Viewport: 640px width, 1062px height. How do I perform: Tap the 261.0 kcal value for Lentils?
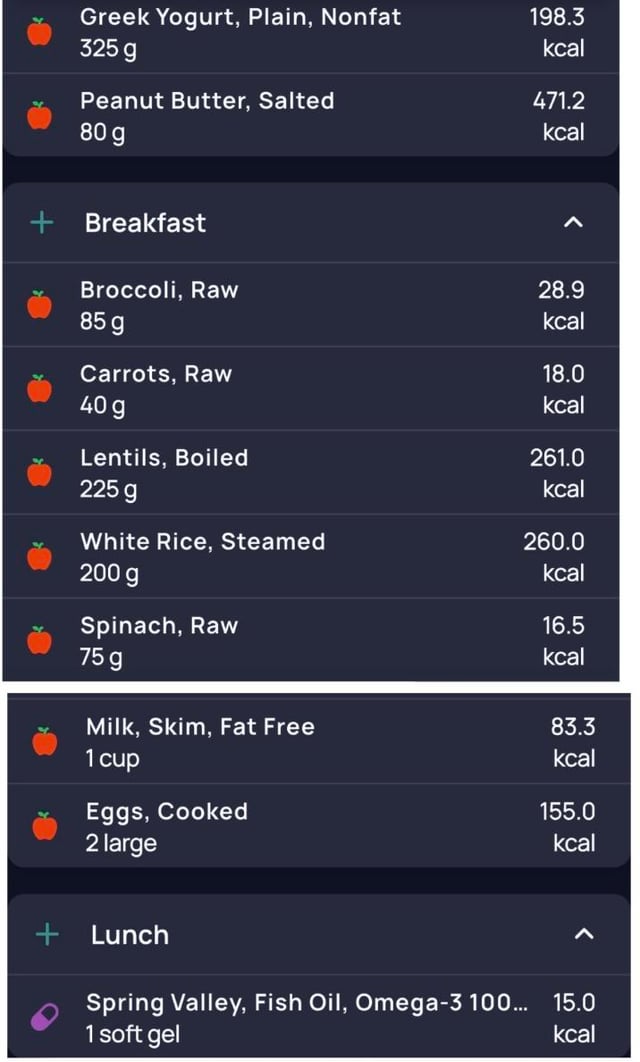click(x=557, y=473)
